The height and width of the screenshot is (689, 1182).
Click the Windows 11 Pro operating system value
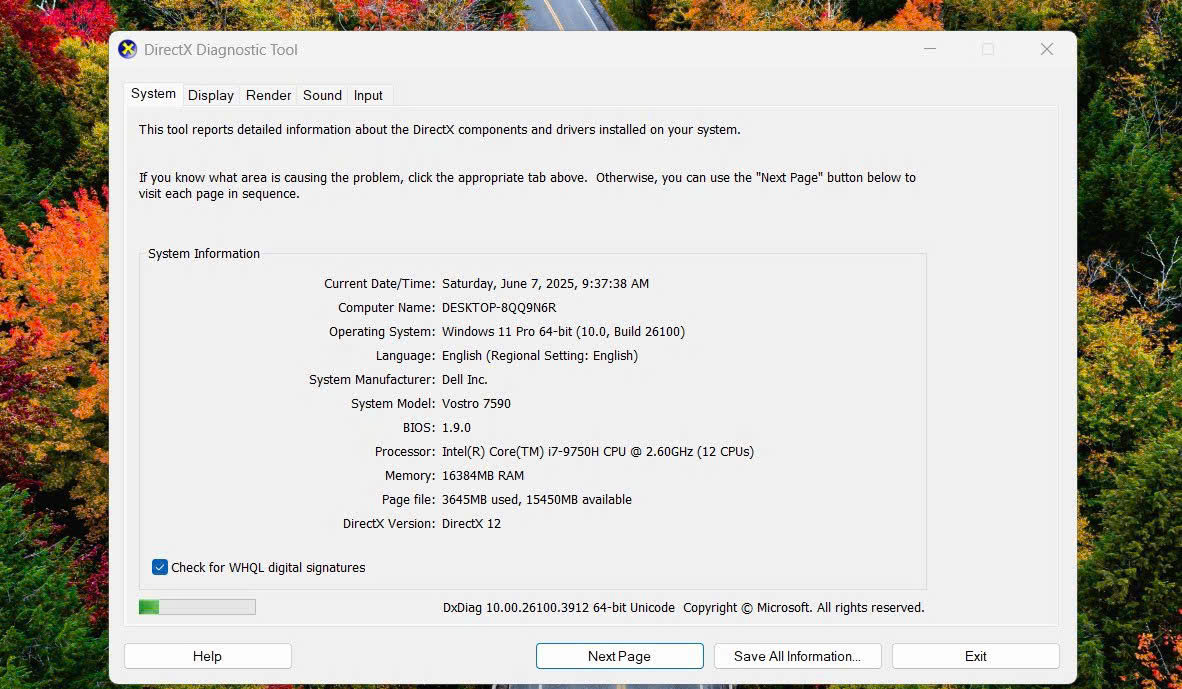tap(563, 332)
